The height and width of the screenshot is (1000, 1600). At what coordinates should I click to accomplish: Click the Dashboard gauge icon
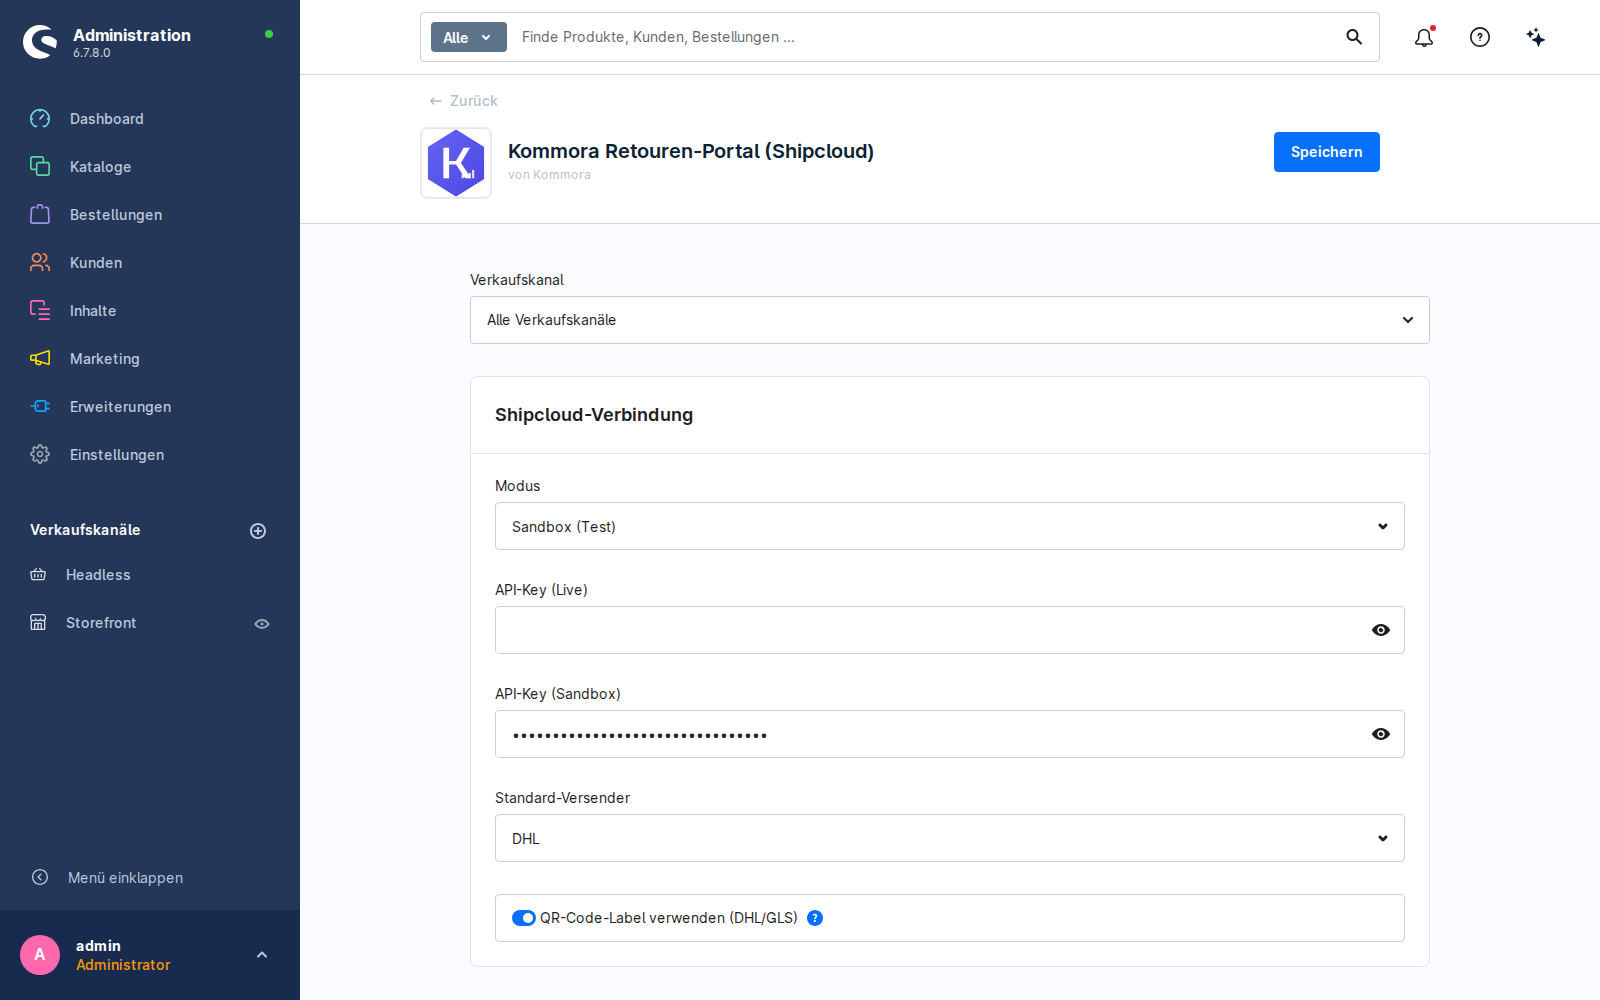[40, 119]
